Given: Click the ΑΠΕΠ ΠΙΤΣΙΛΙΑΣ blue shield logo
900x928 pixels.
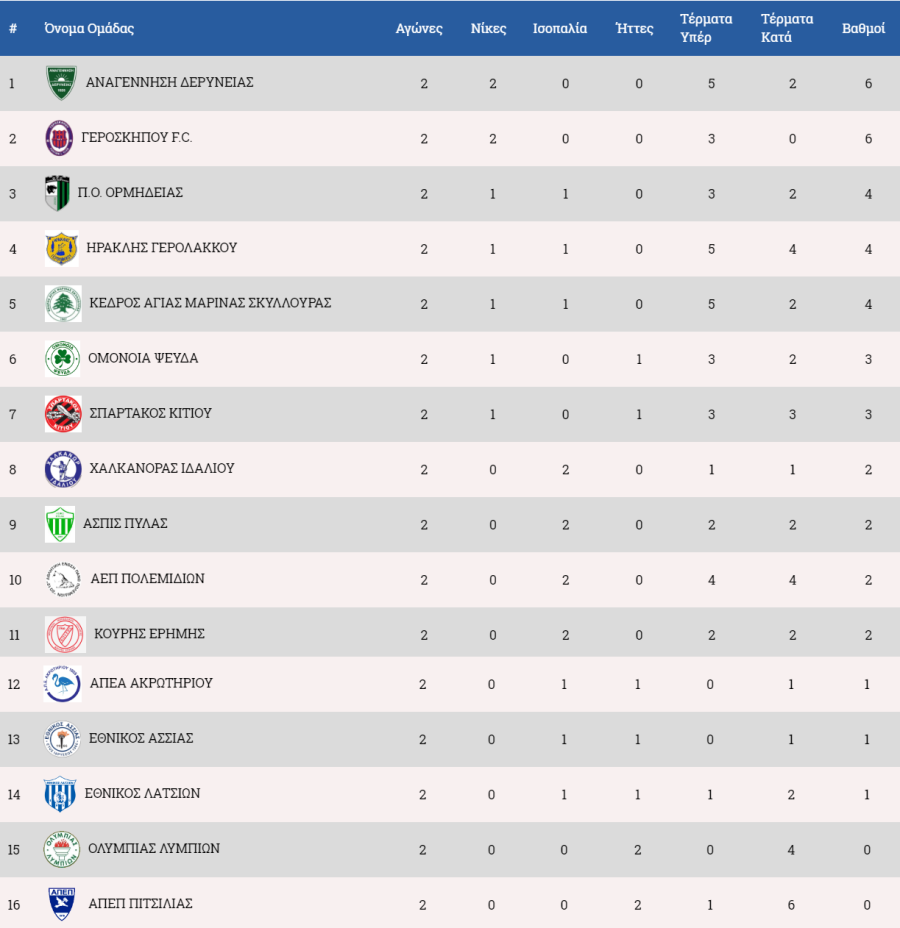Looking at the screenshot, I should coord(62,904).
